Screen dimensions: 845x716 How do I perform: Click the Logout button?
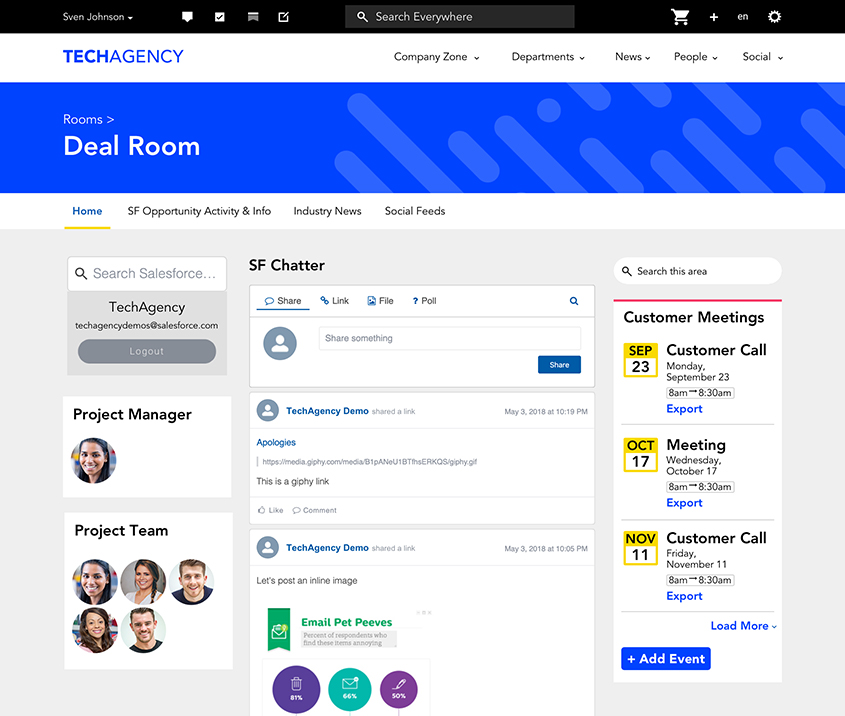(147, 351)
